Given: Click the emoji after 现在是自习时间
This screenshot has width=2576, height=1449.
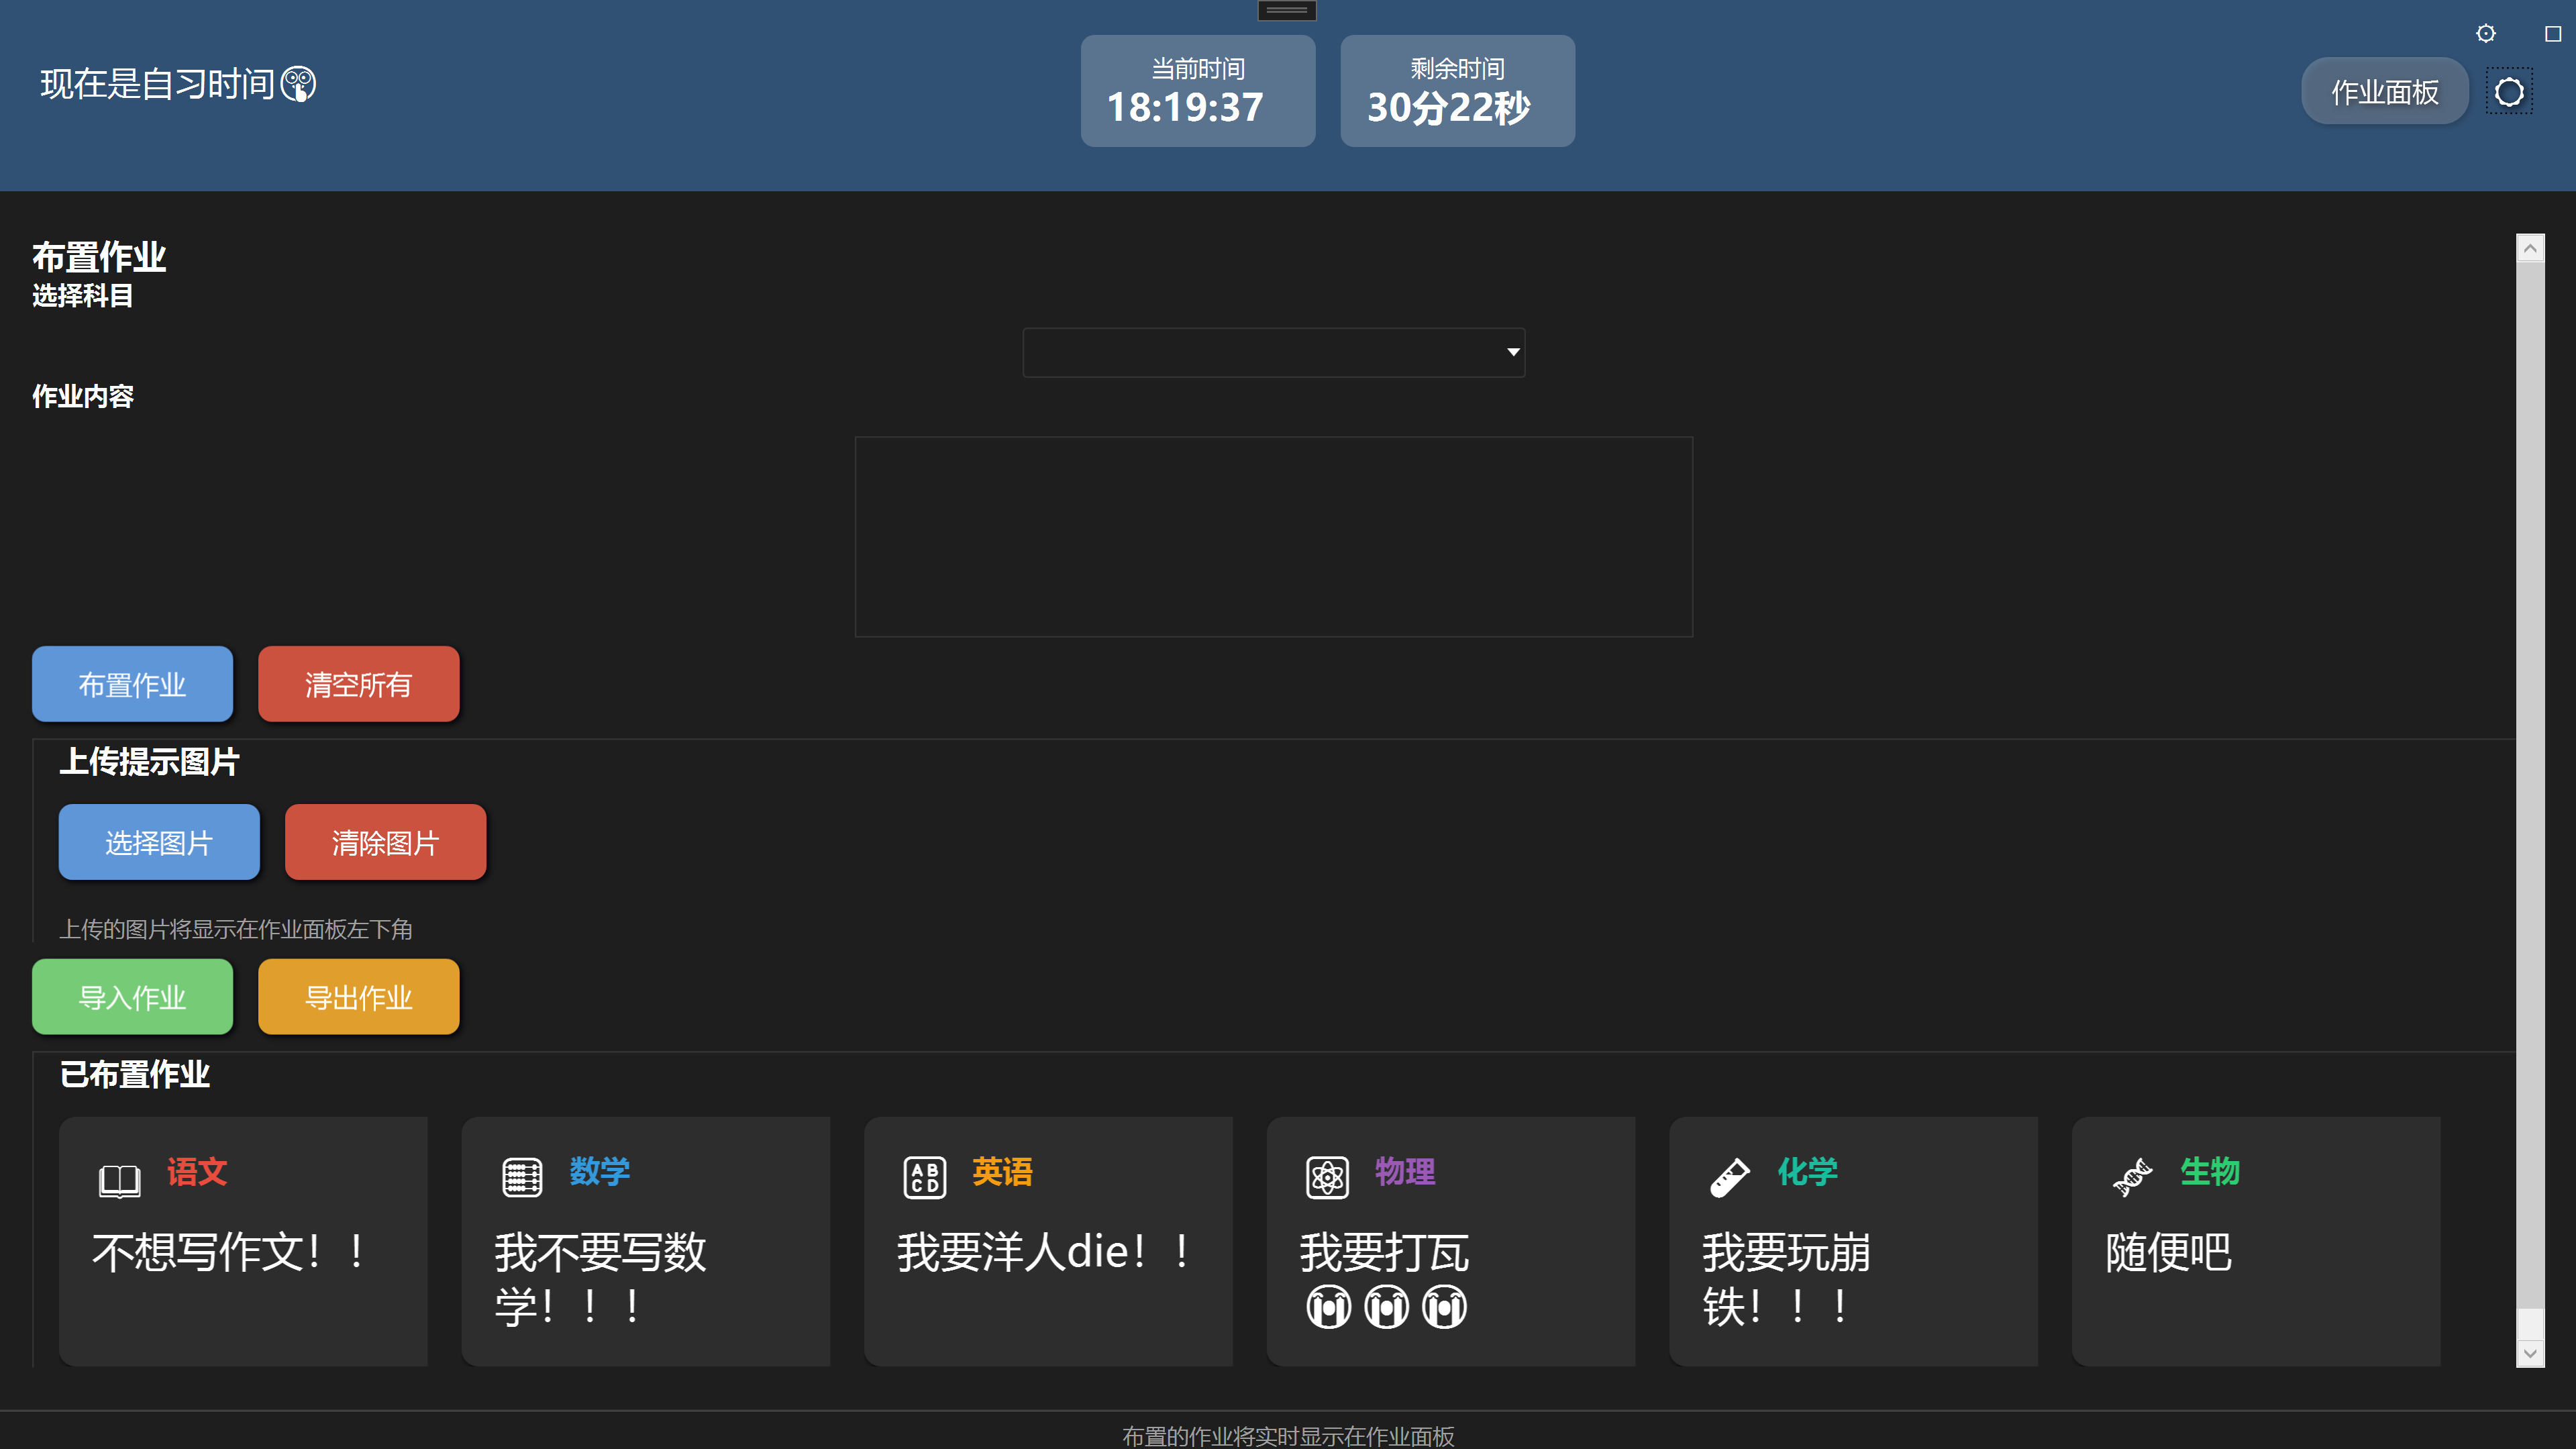Looking at the screenshot, I should tap(298, 84).
